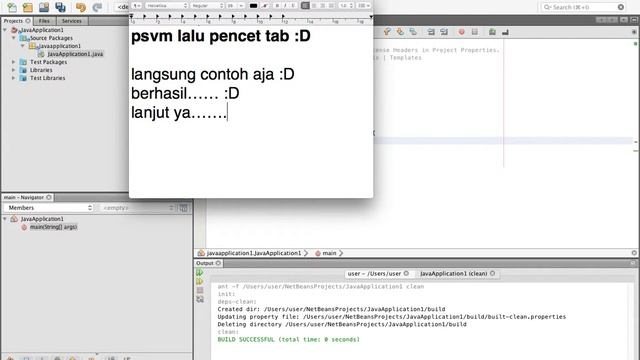This screenshot has height=360, width=640.
Task: Click the New Project icon in NetBeans toolbar
Action: click(28, 7)
